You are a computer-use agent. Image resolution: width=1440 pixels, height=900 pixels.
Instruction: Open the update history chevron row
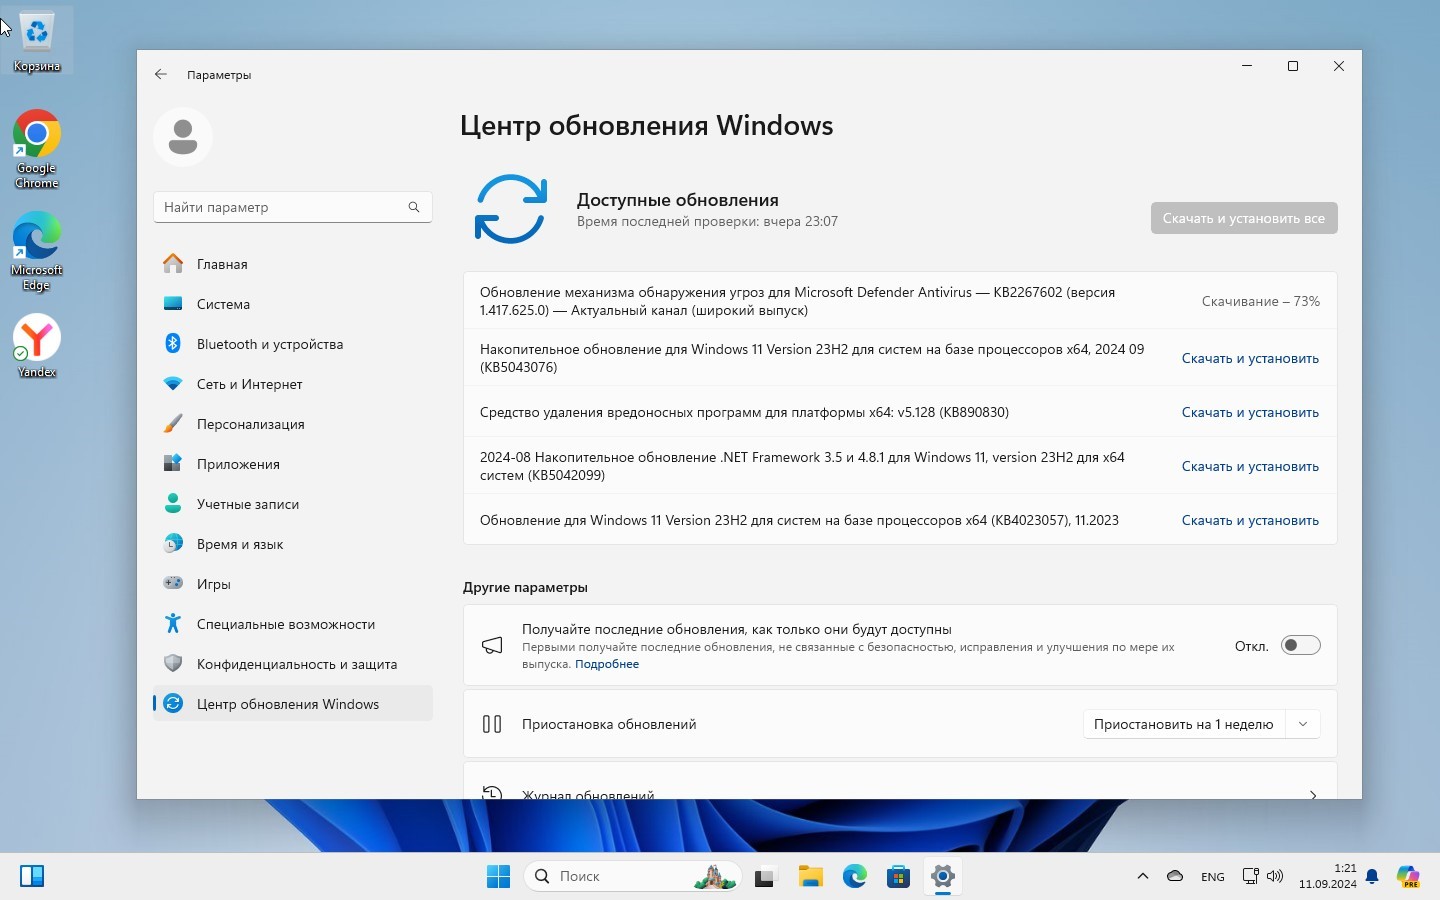(x=1312, y=794)
